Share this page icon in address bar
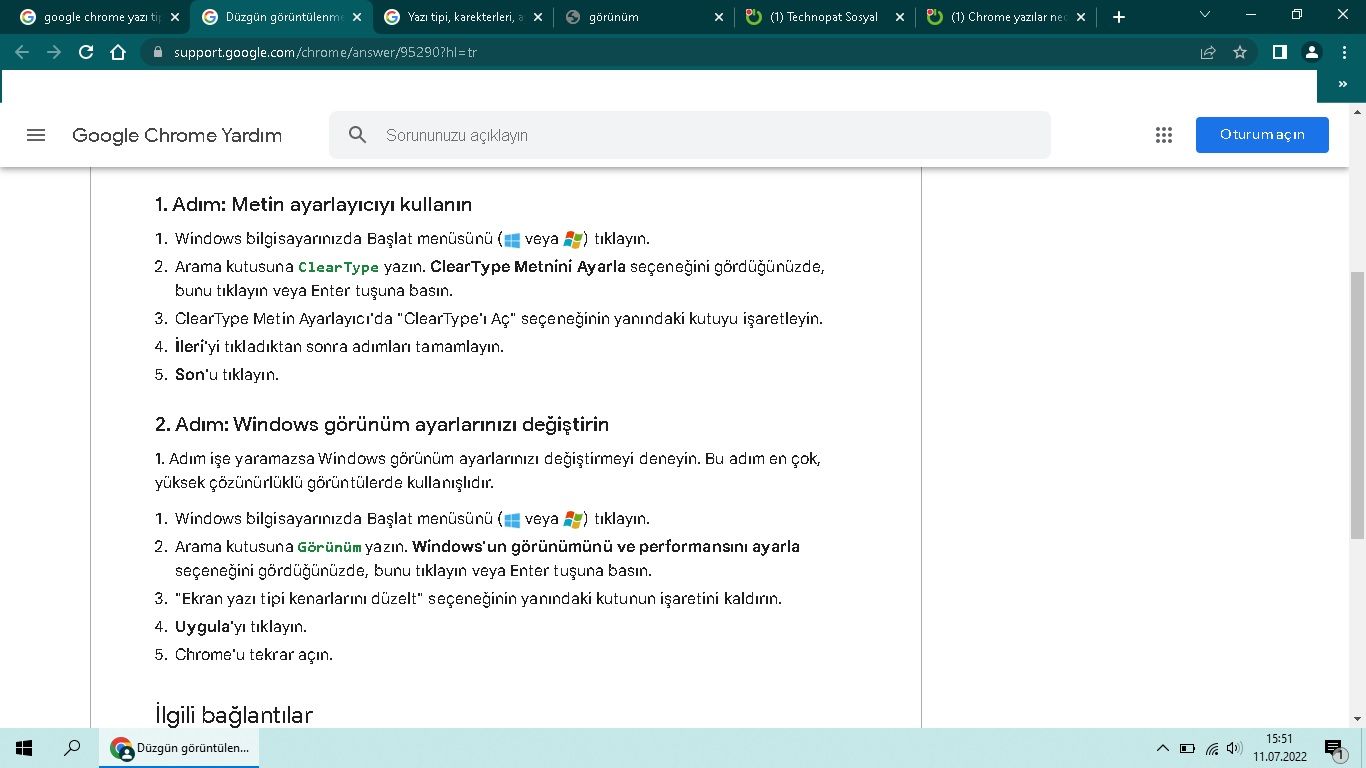 (x=1208, y=52)
